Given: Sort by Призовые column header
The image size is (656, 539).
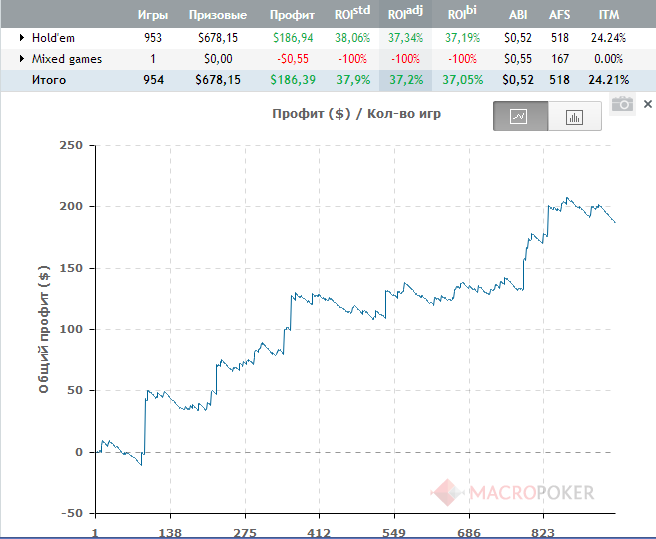Looking at the screenshot, I should pyautogui.click(x=218, y=15).
